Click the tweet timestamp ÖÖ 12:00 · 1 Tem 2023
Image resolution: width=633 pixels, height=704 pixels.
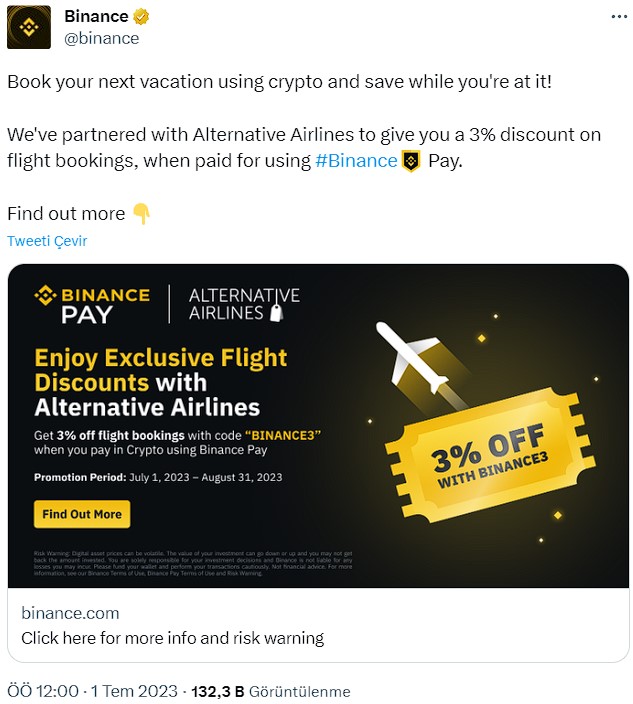click(92, 691)
